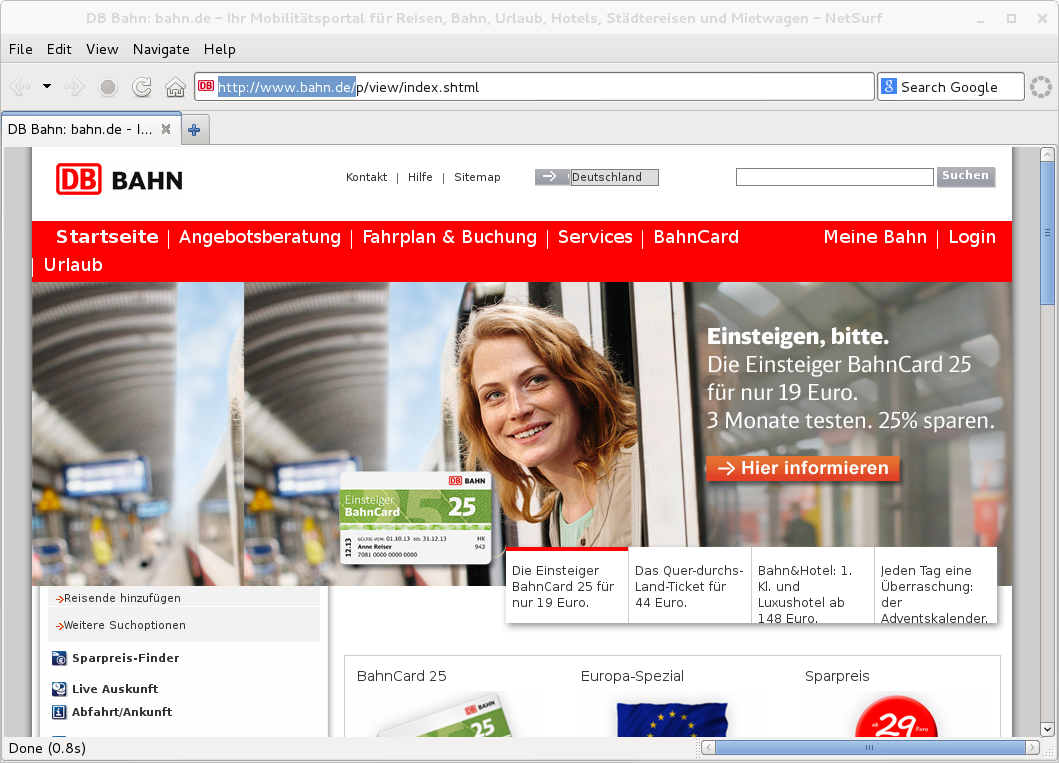Close the DB Bahn tab
The image size is (1059, 763).
pos(166,129)
